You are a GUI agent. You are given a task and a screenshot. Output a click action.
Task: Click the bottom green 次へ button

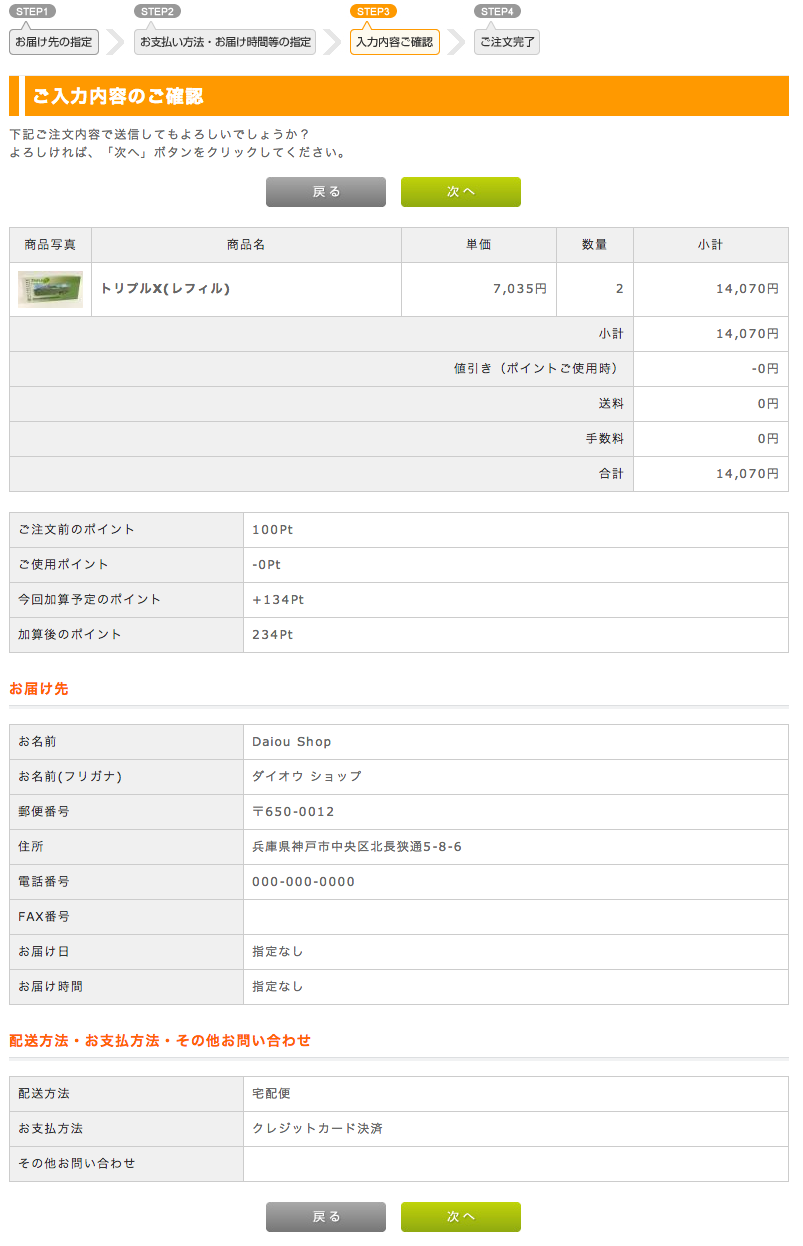(460, 1217)
